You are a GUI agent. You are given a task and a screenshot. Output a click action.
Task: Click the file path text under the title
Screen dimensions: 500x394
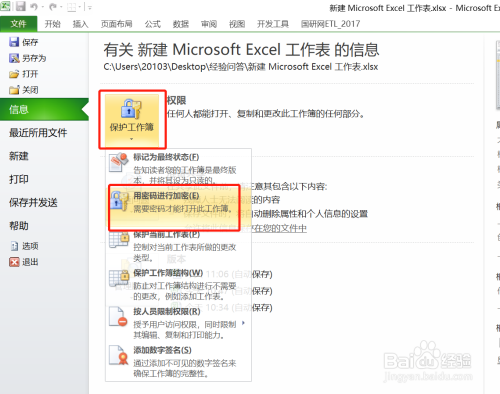(x=241, y=67)
